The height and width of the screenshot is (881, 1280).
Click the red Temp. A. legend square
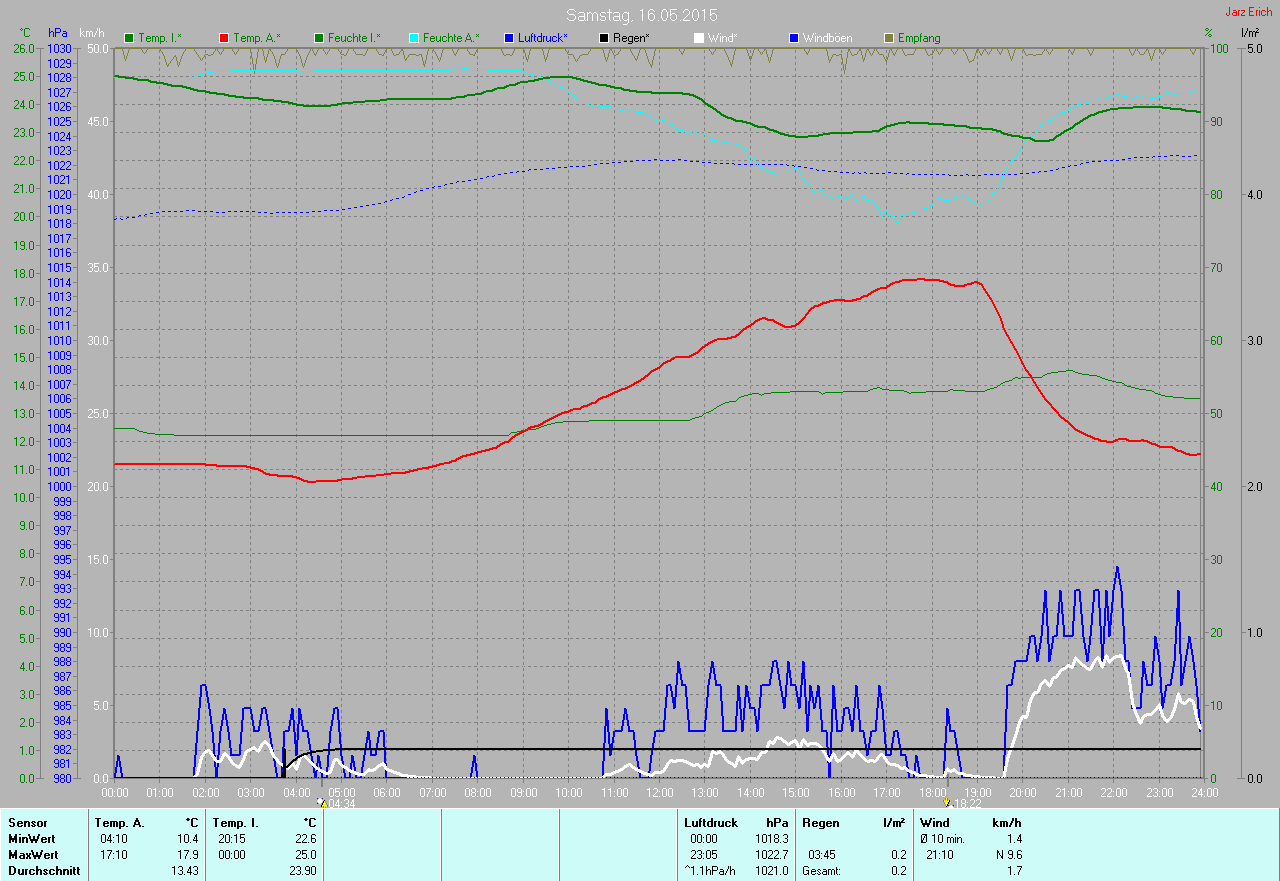pyautogui.click(x=224, y=38)
